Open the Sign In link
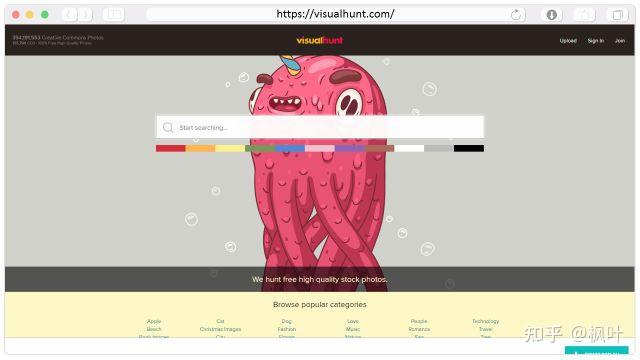Viewport: 640px width, 360px height. (x=596, y=40)
